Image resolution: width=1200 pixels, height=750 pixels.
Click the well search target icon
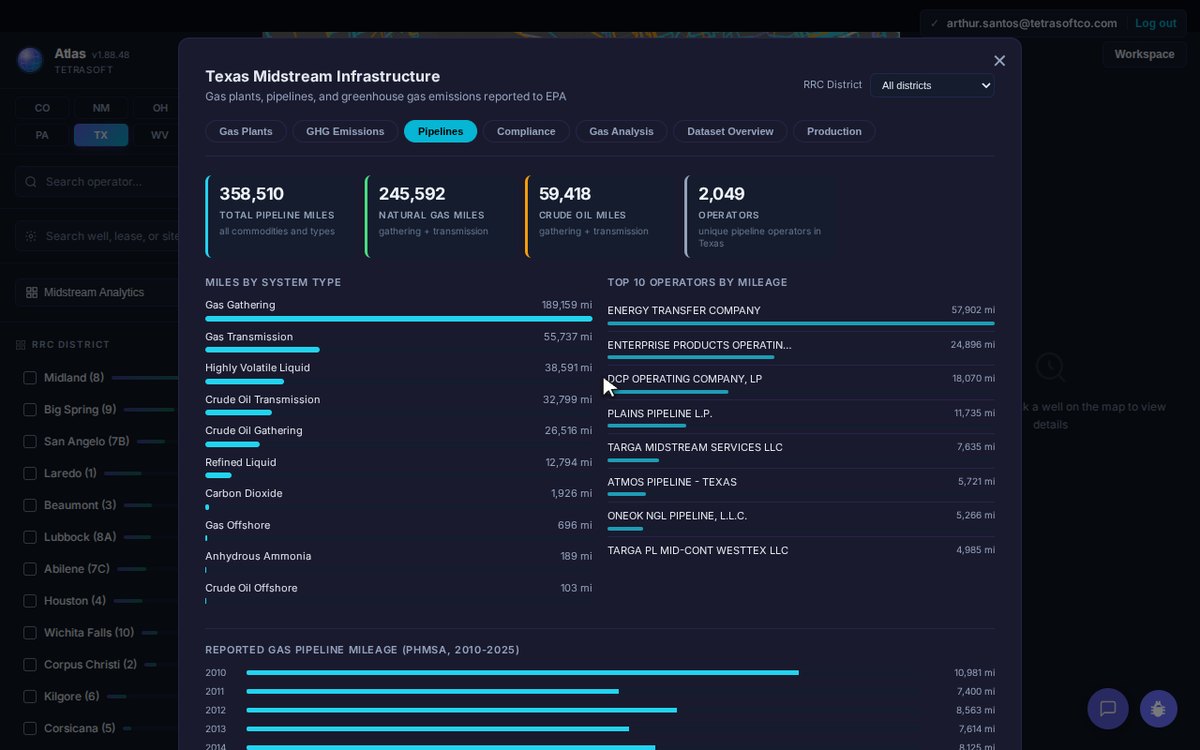tap(31, 236)
